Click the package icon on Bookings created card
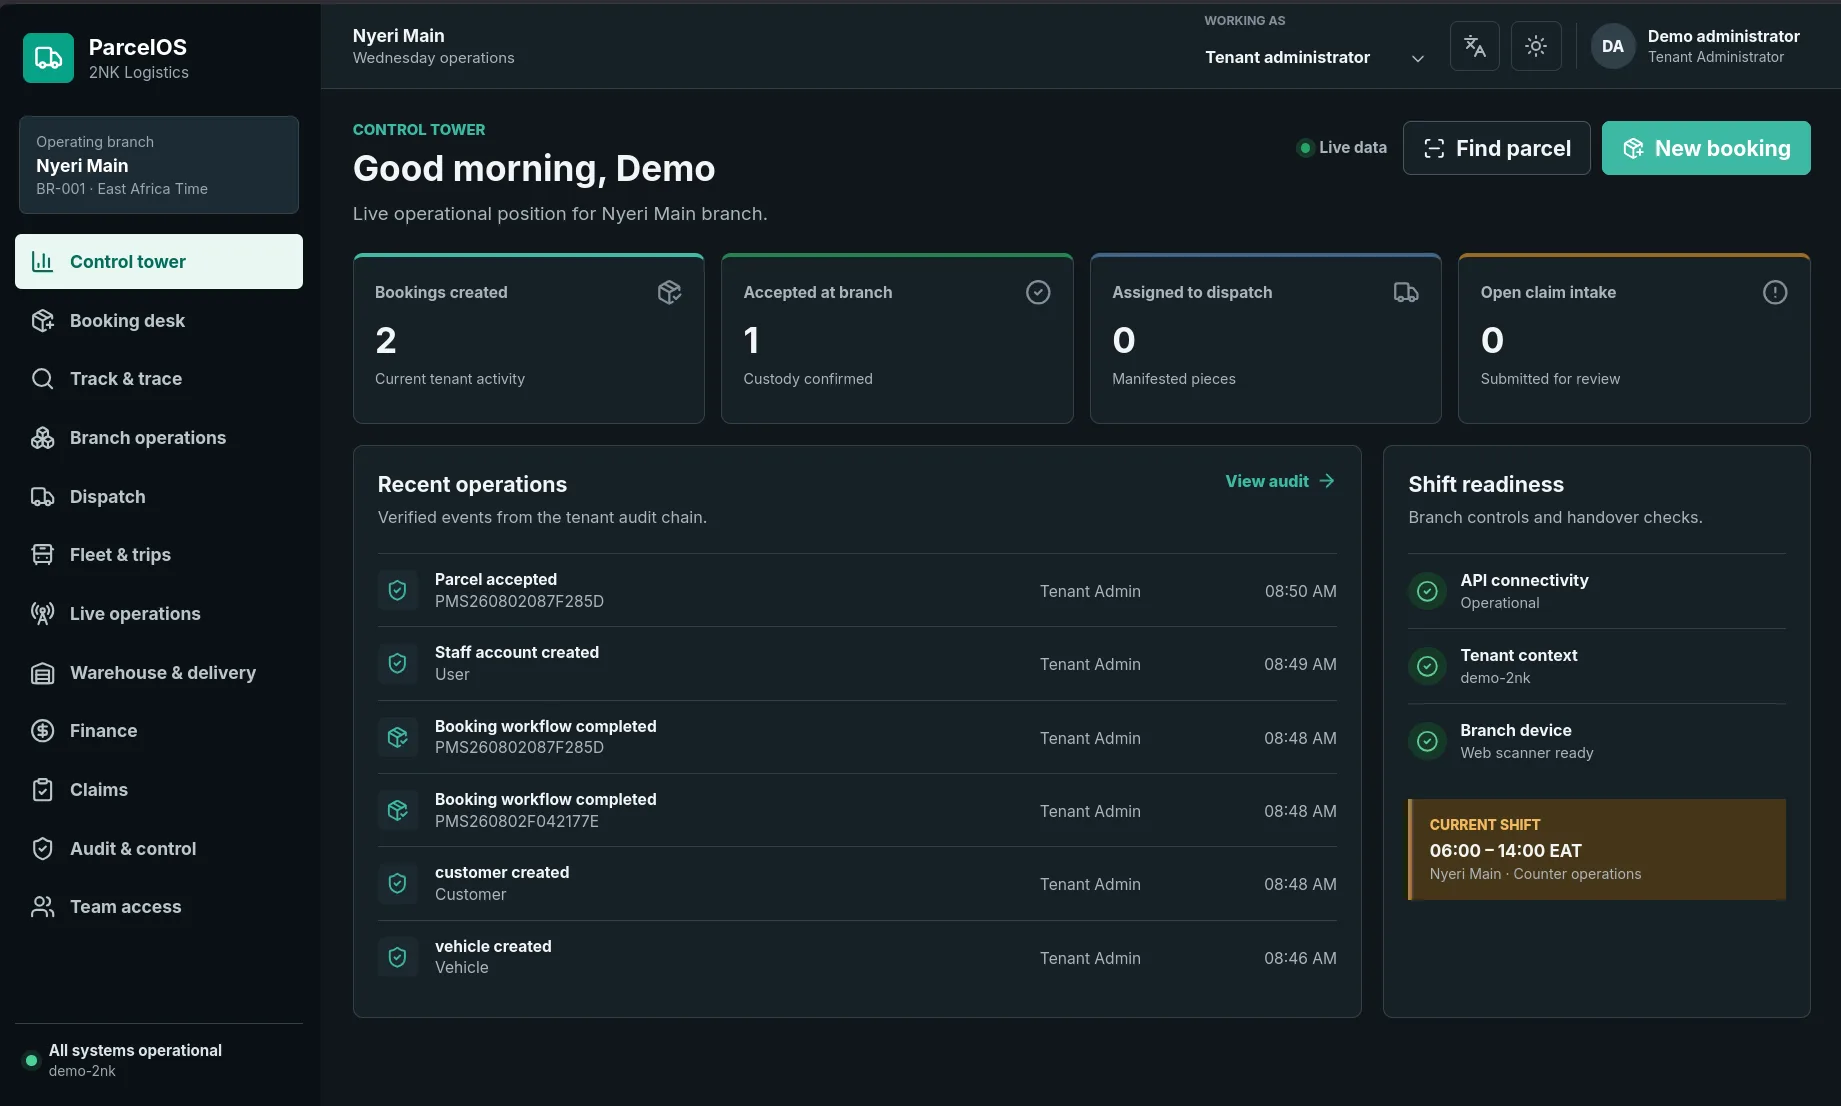 669,292
